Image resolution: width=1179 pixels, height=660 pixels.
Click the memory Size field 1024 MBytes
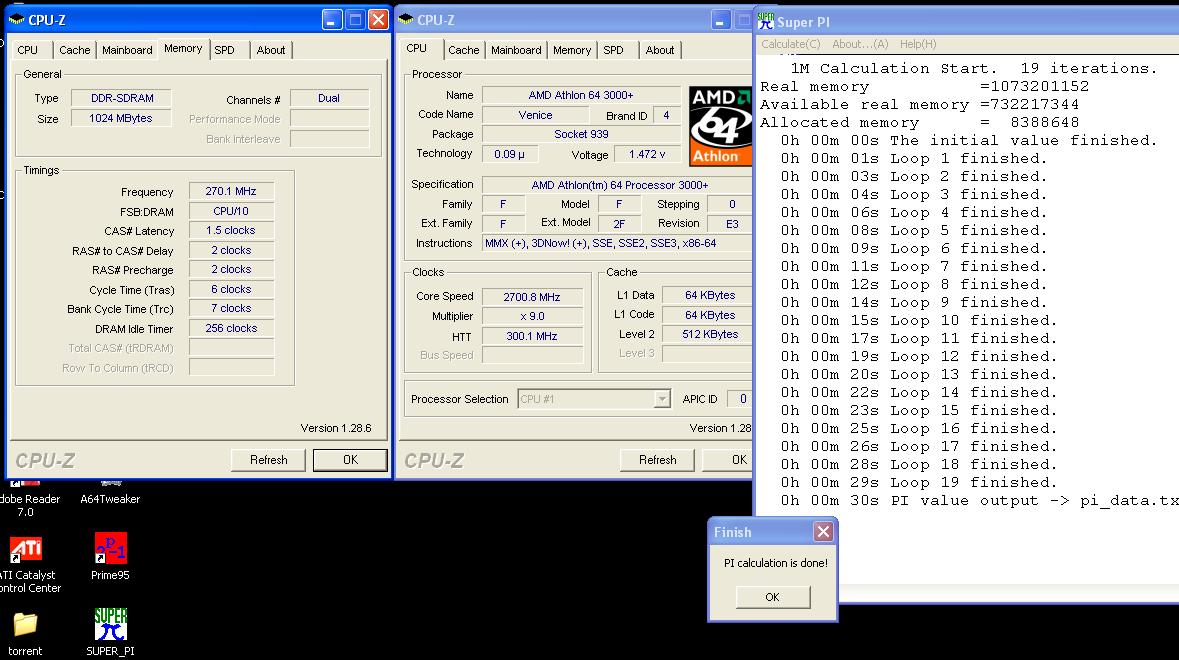(x=121, y=118)
